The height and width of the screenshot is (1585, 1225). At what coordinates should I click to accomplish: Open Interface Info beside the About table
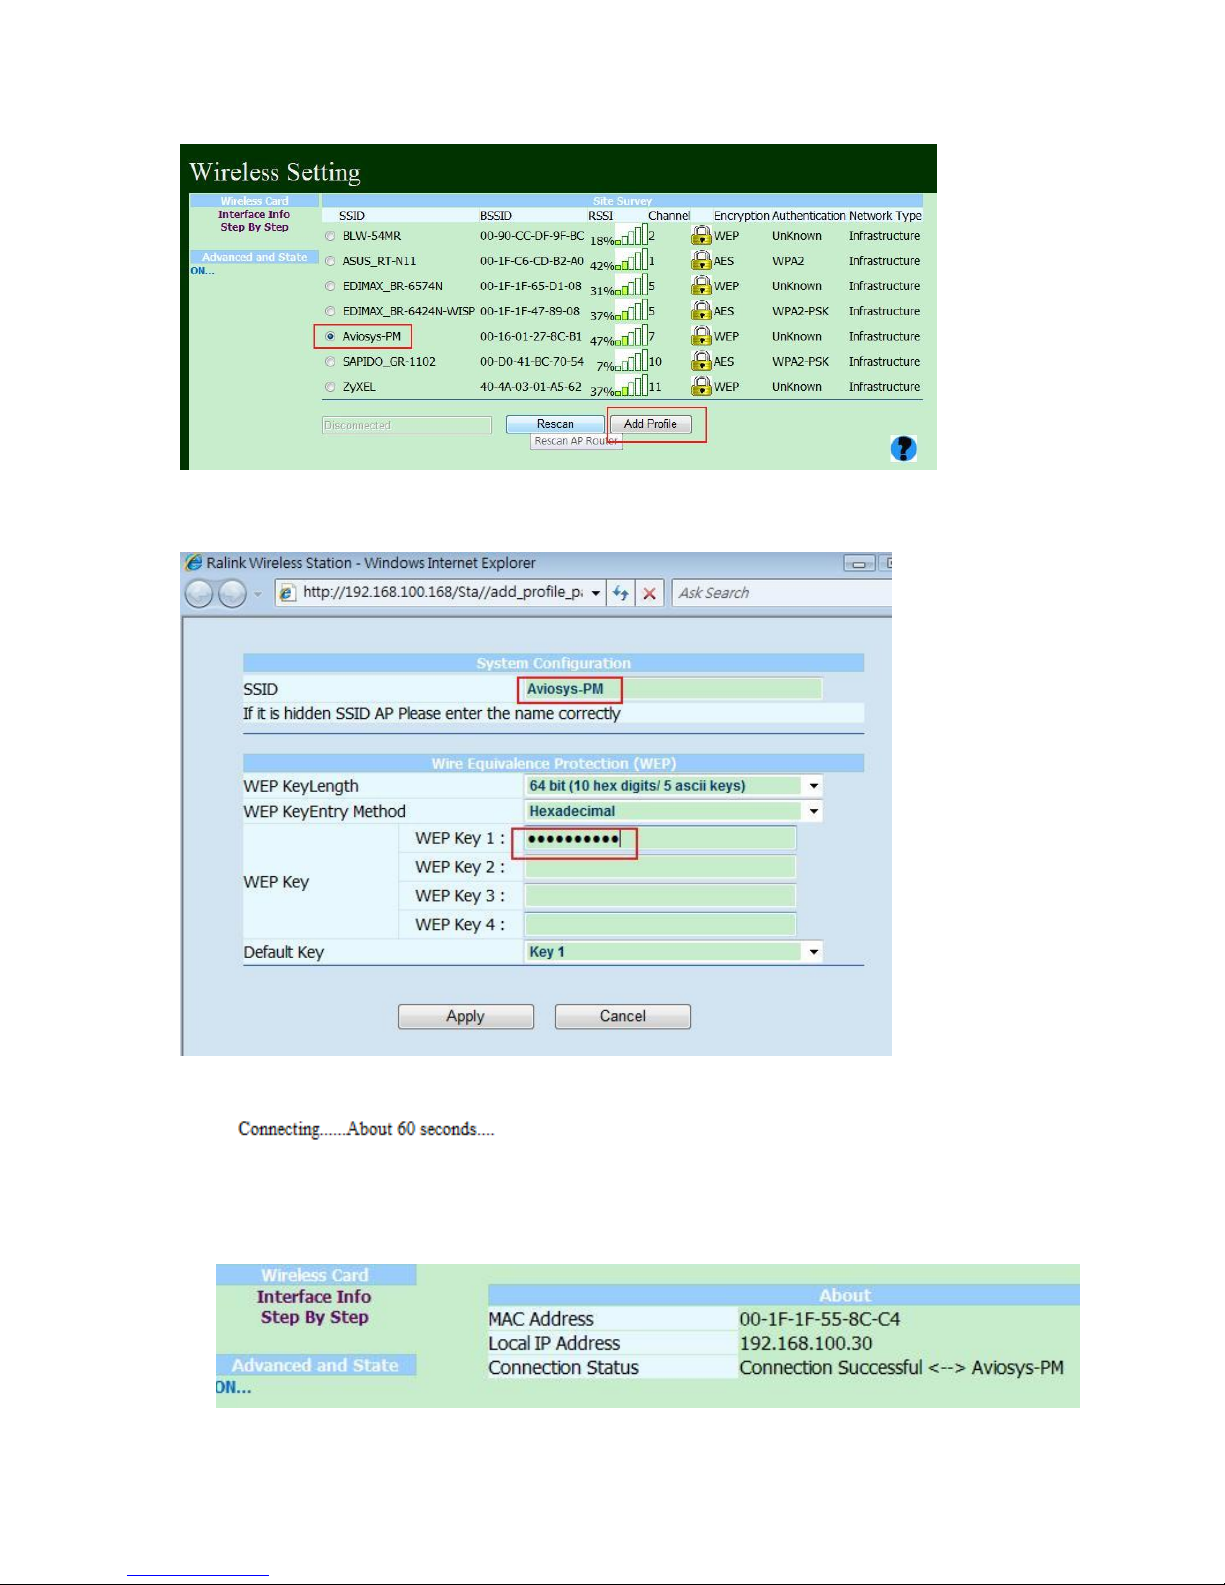tap(314, 1297)
